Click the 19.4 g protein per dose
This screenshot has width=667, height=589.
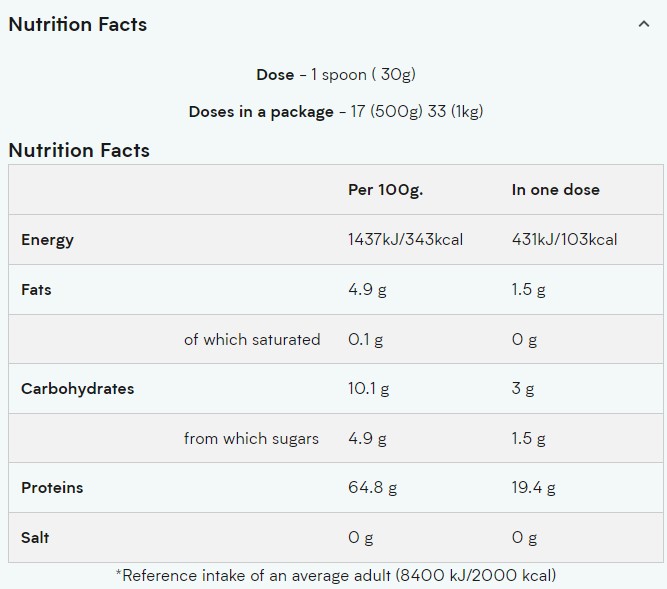click(533, 488)
